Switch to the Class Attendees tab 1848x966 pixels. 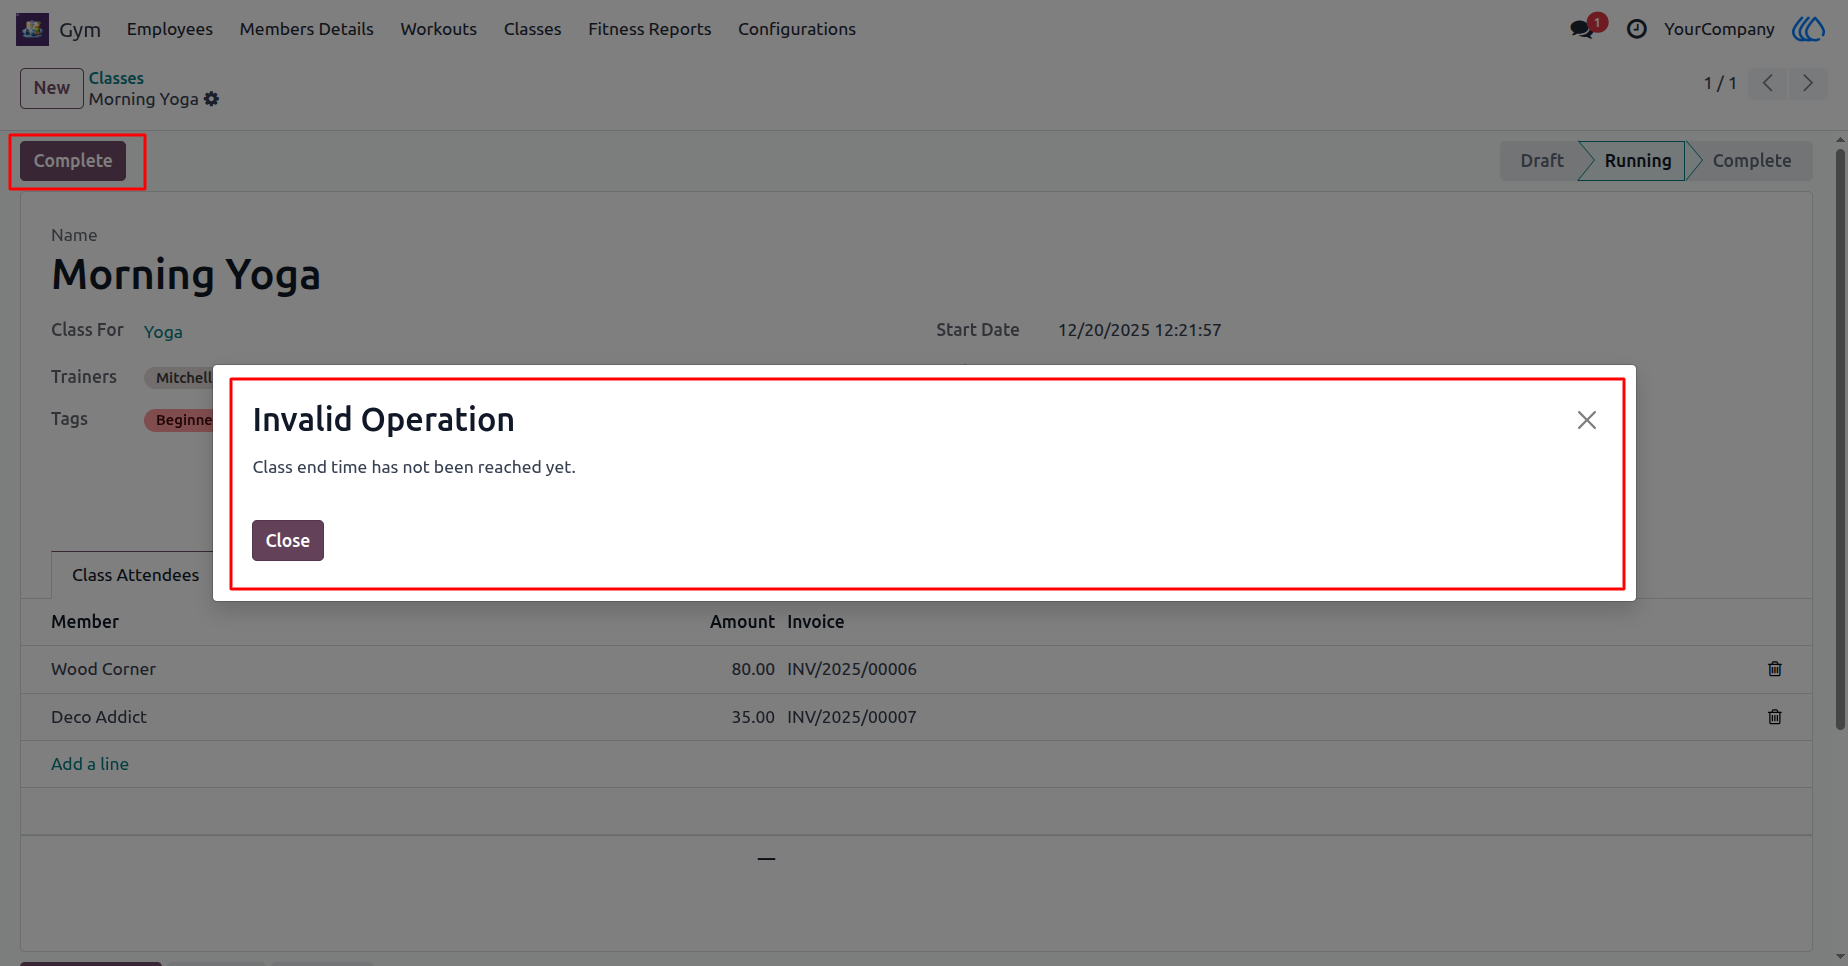tap(135, 575)
